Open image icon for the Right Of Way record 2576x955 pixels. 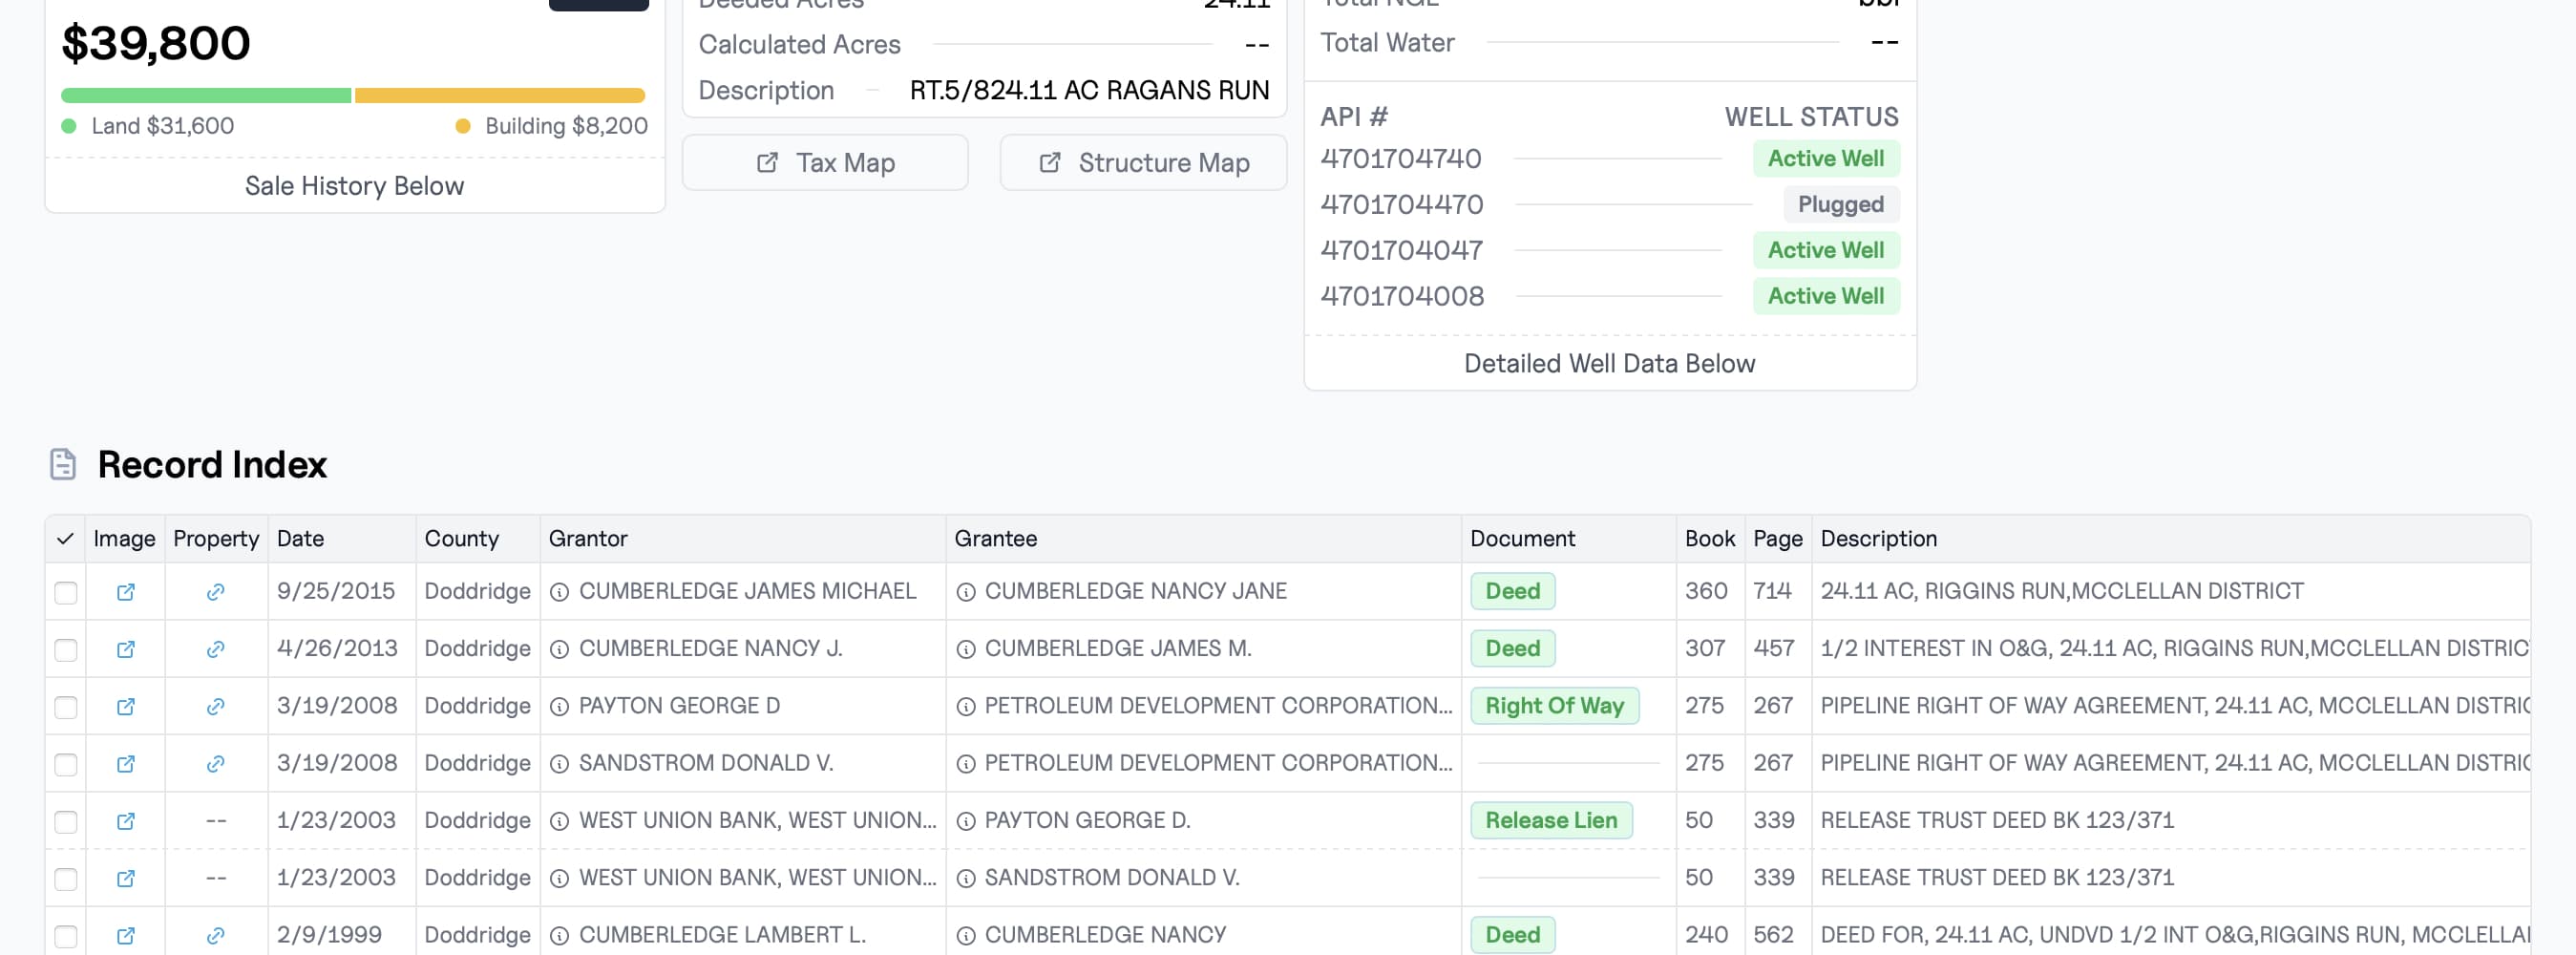[125, 707]
